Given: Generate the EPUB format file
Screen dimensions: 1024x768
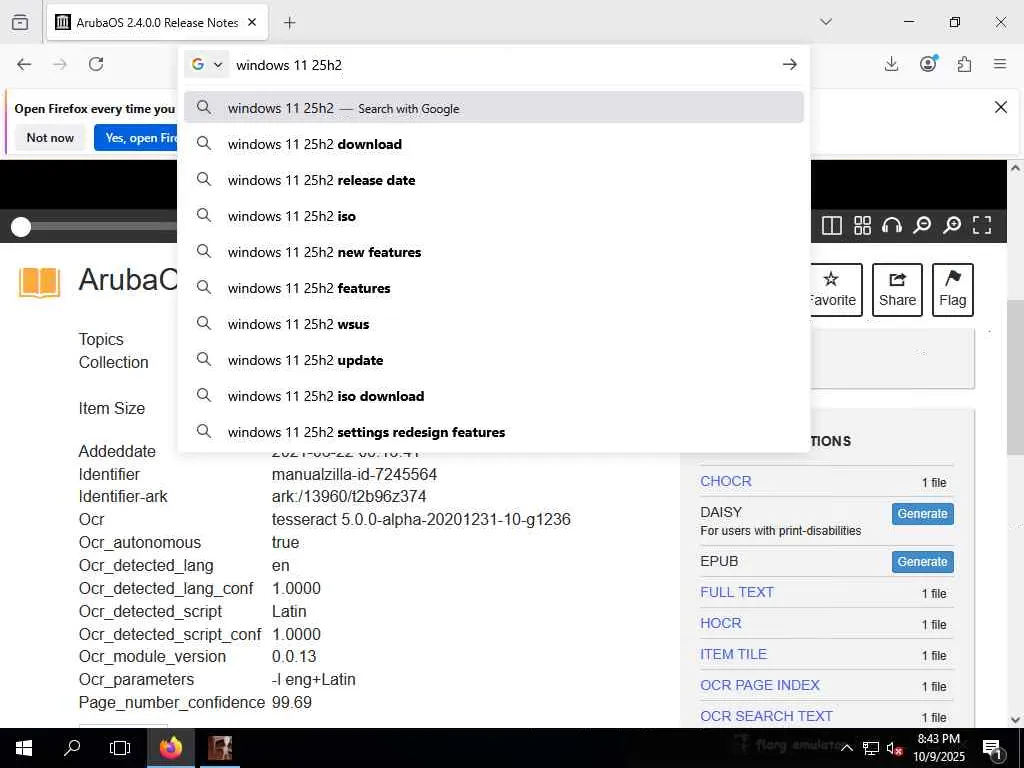Looking at the screenshot, I should pyautogui.click(x=922, y=562).
